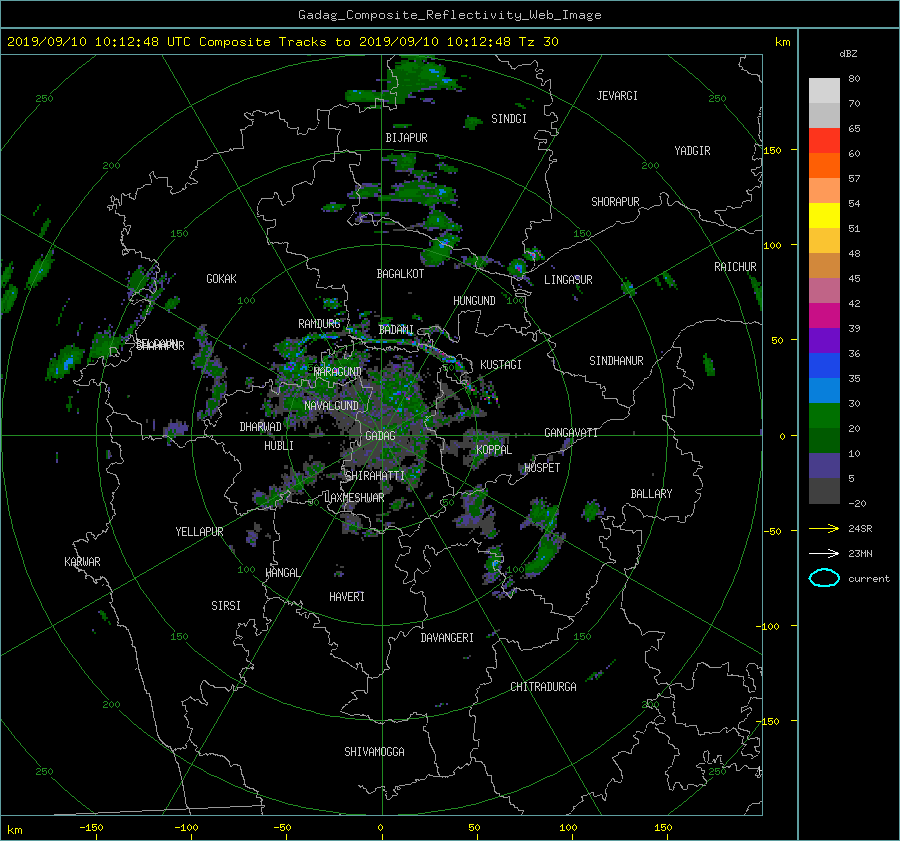Click the KARWAR city label
900x841 pixels.
tap(82, 562)
